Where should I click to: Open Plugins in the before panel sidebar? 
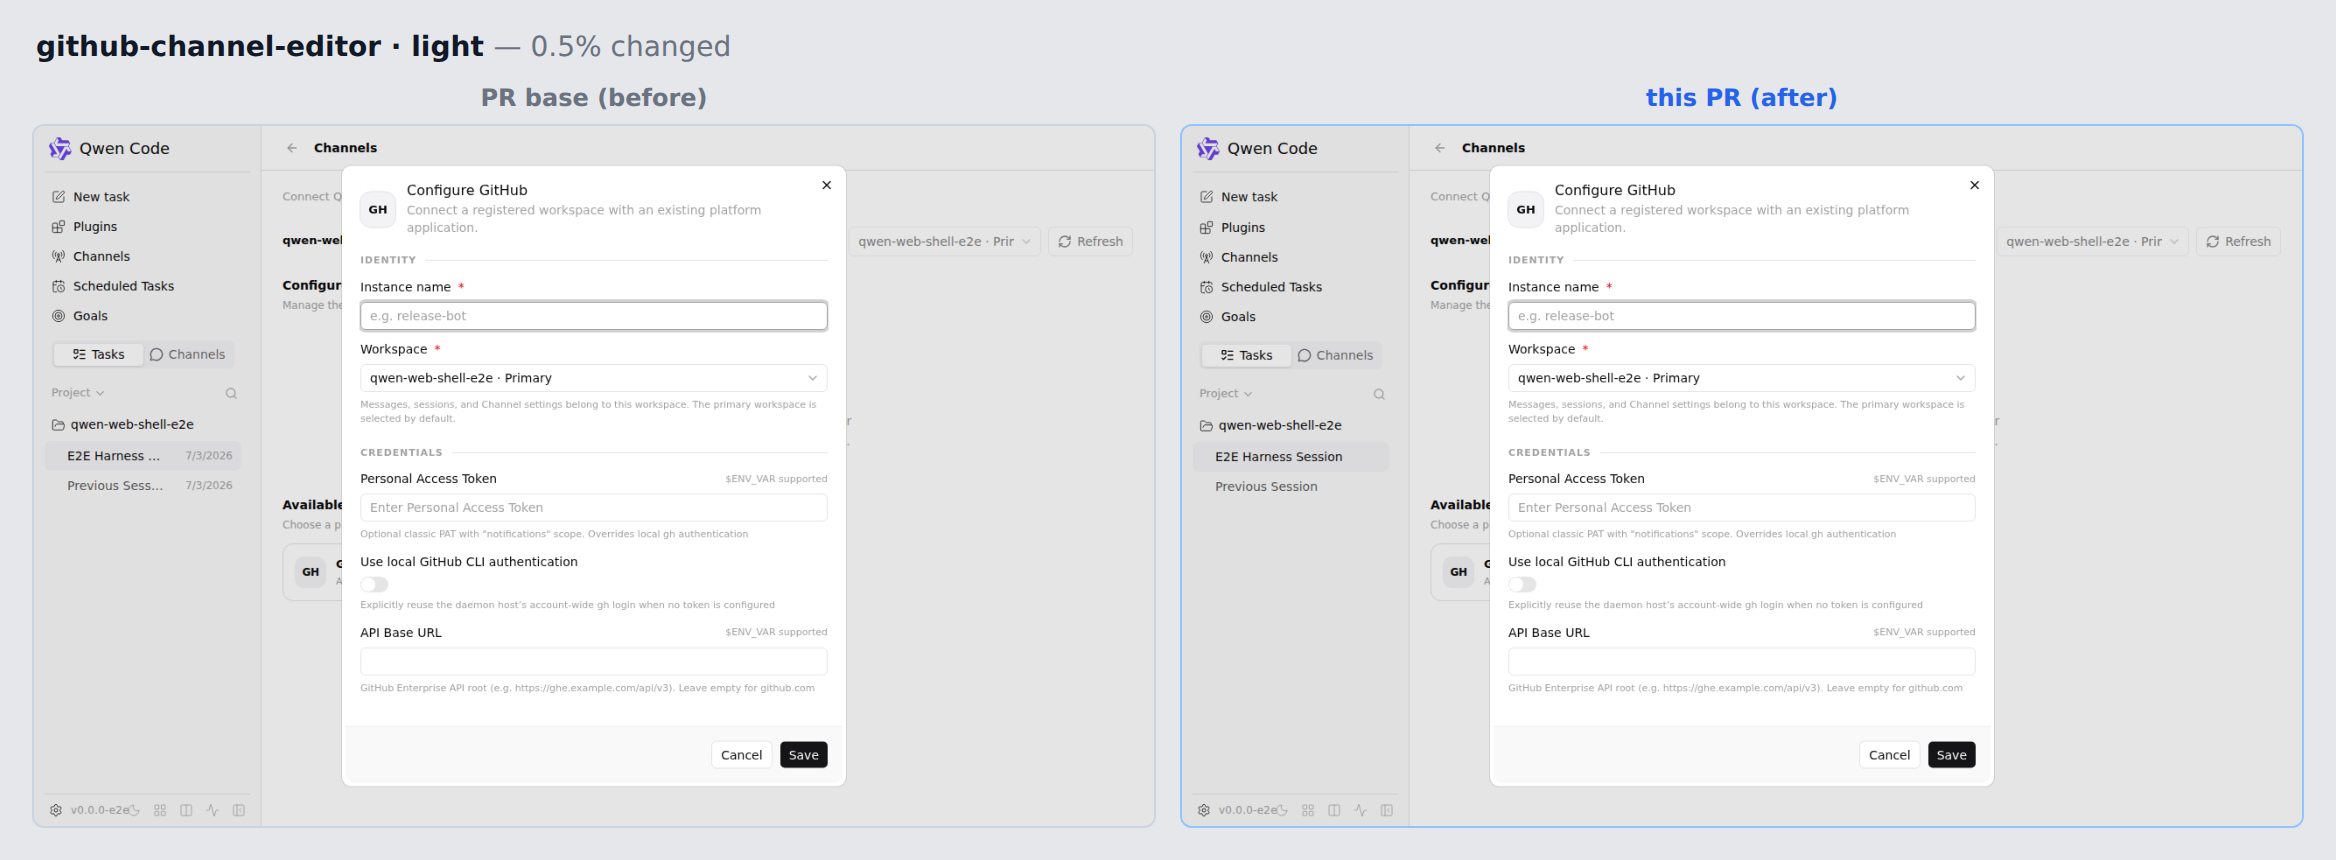pos(146,227)
